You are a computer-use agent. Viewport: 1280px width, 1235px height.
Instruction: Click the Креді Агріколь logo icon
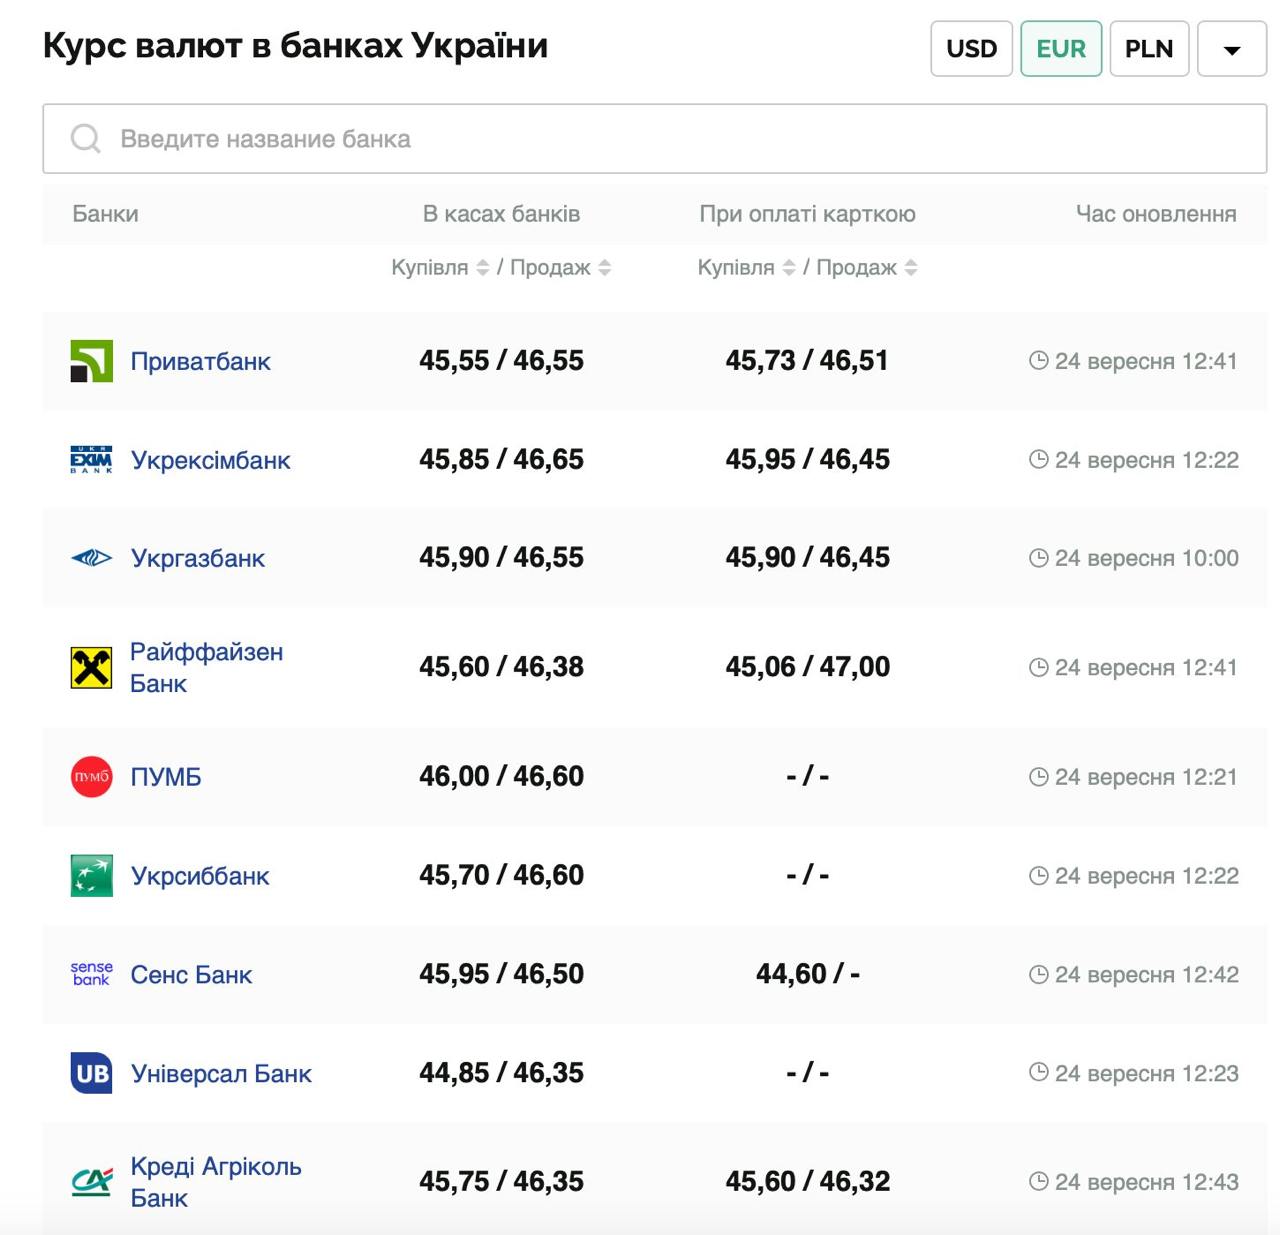tap(91, 1182)
